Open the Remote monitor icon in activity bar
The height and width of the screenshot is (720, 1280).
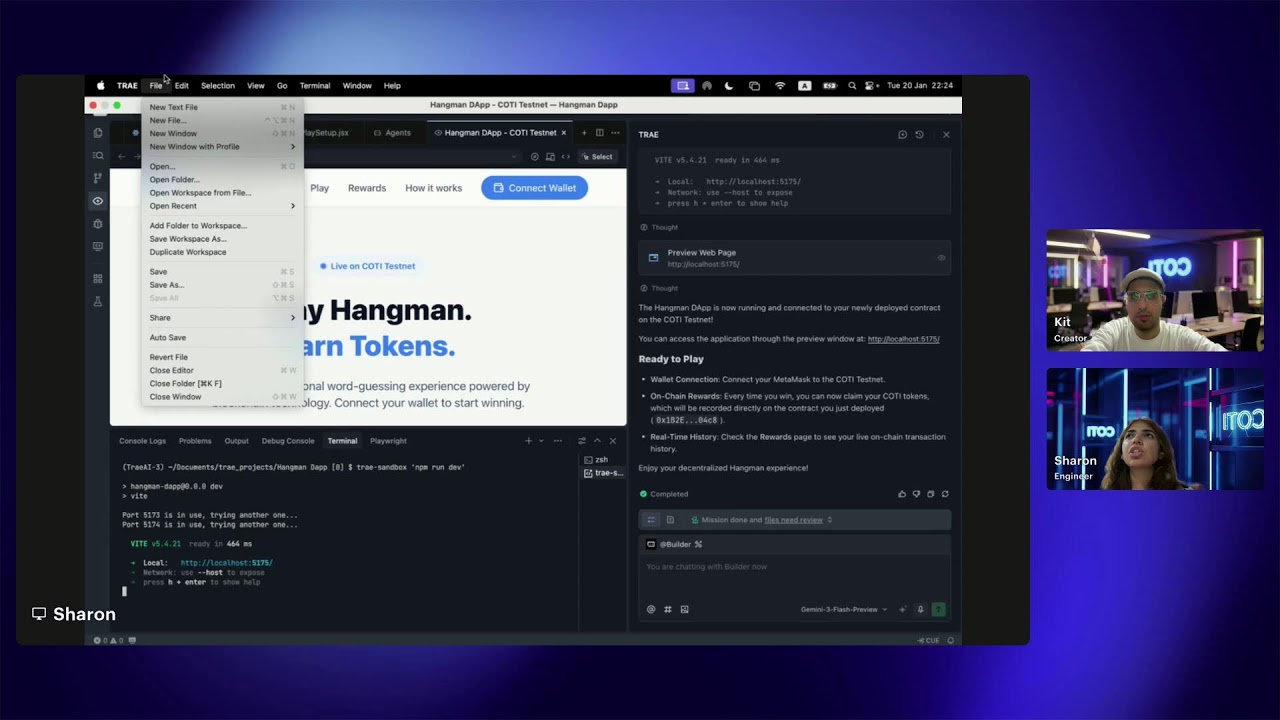coord(98,246)
